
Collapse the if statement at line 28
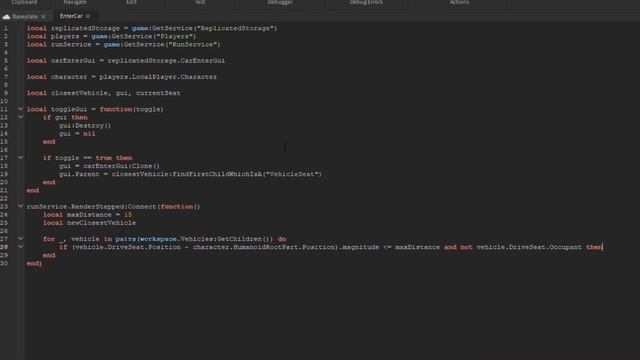pyautogui.click(x=20, y=247)
